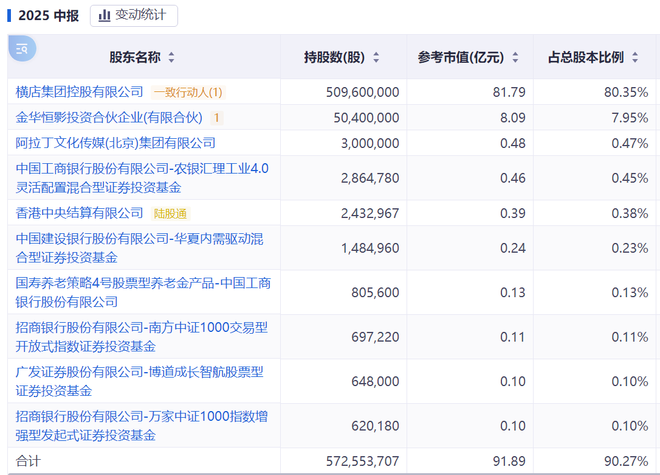
Task: Click the badge 1 beside 金华恒影投资合伙企业
Action: (216, 118)
